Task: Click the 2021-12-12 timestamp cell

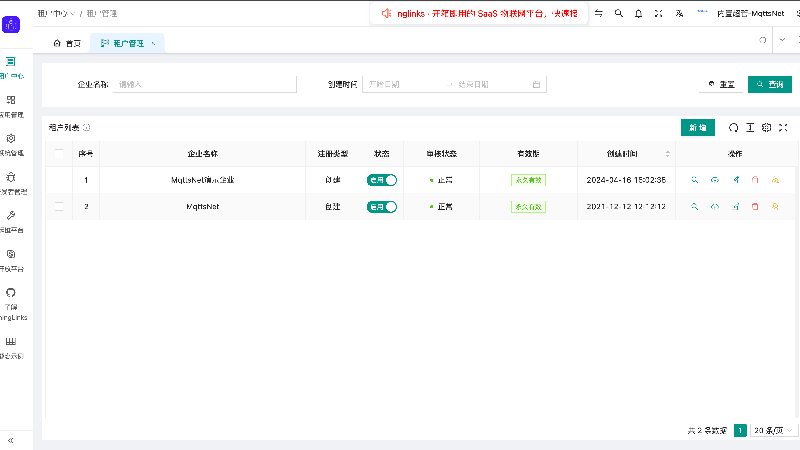Action: pos(626,207)
